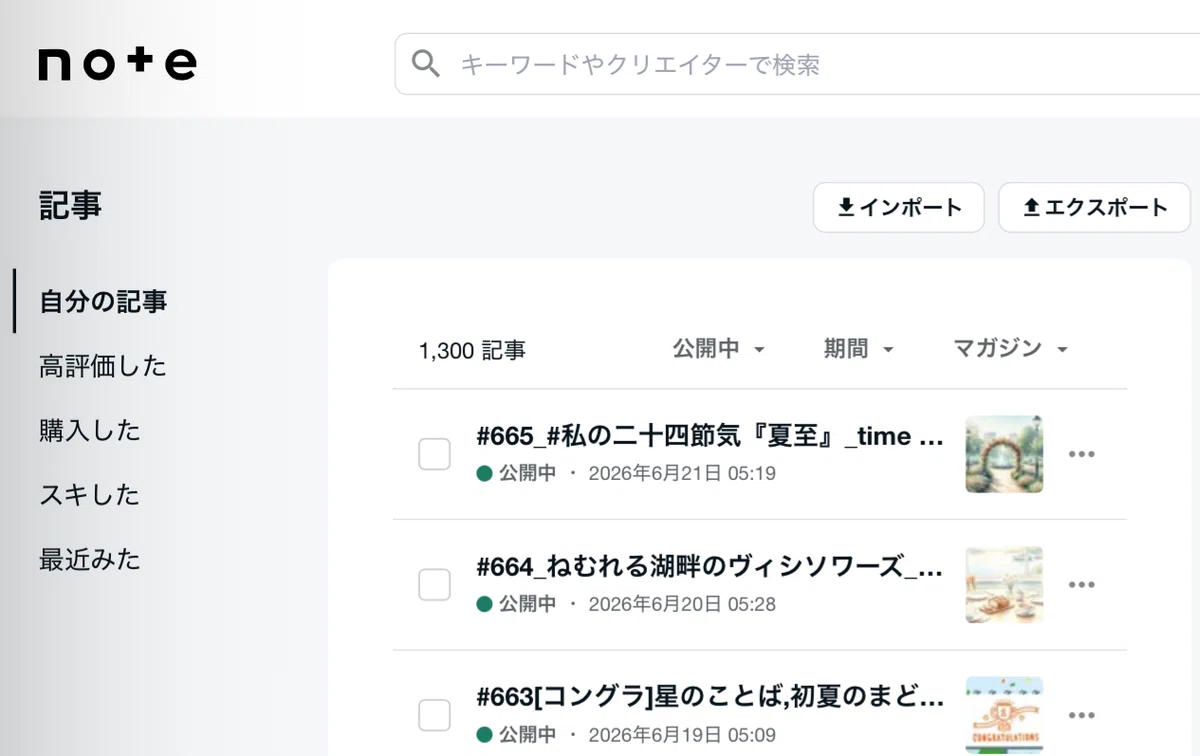The width and height of the screenshot is (1200, 756).
Task: Expand the マガジン filter dropdown
Action: [1011, 349]
